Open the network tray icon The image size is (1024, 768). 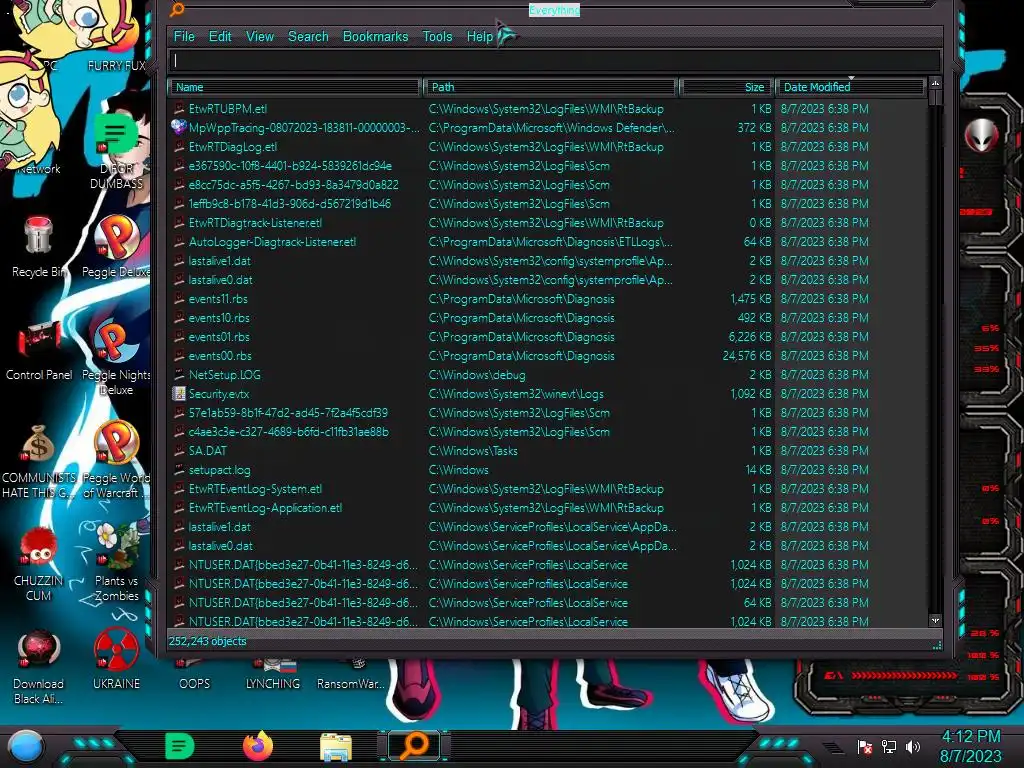[x=889, y=746]
